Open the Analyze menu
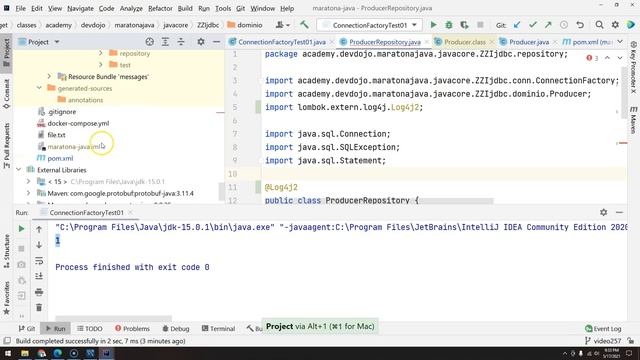 coord(131,8)
